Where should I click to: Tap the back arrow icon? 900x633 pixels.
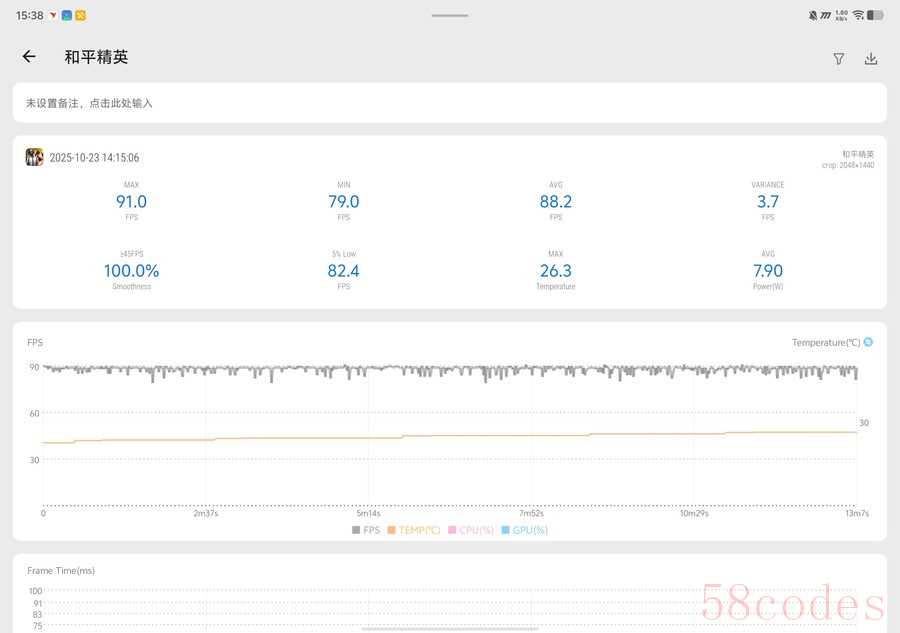pos(29,56)
